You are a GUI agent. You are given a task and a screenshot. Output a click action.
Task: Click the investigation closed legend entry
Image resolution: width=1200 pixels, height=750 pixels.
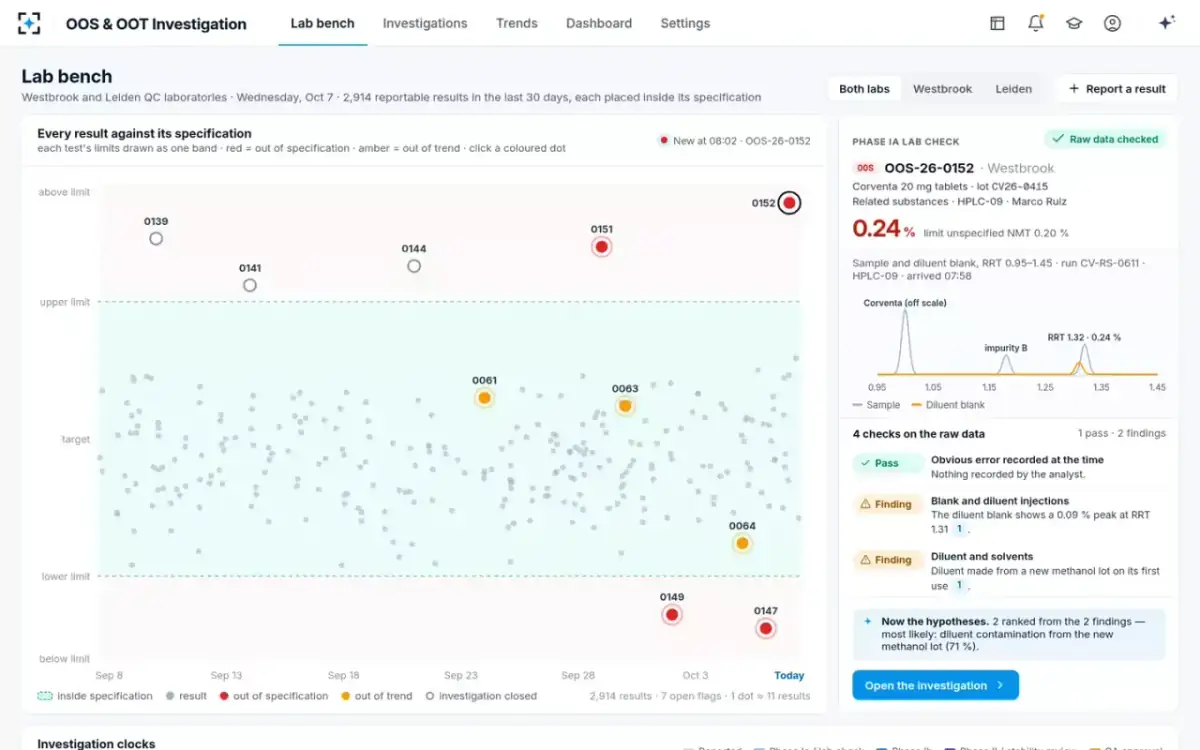(x=481, y=696)
